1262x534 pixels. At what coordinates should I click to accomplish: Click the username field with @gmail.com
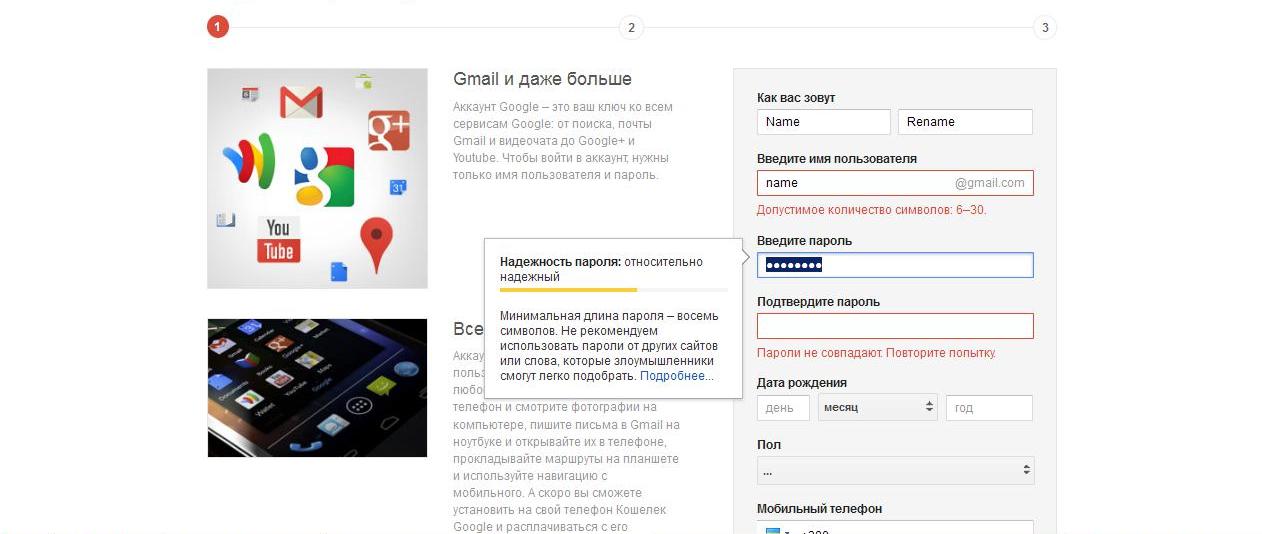tap(895, 183)
